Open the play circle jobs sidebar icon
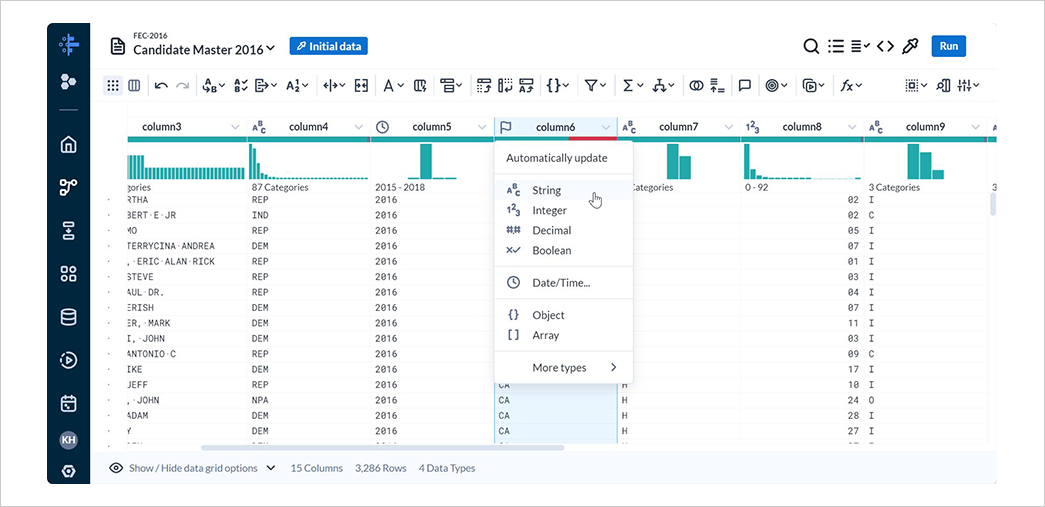This screenshot has width=1045, height=507. [x=68, y=360]
